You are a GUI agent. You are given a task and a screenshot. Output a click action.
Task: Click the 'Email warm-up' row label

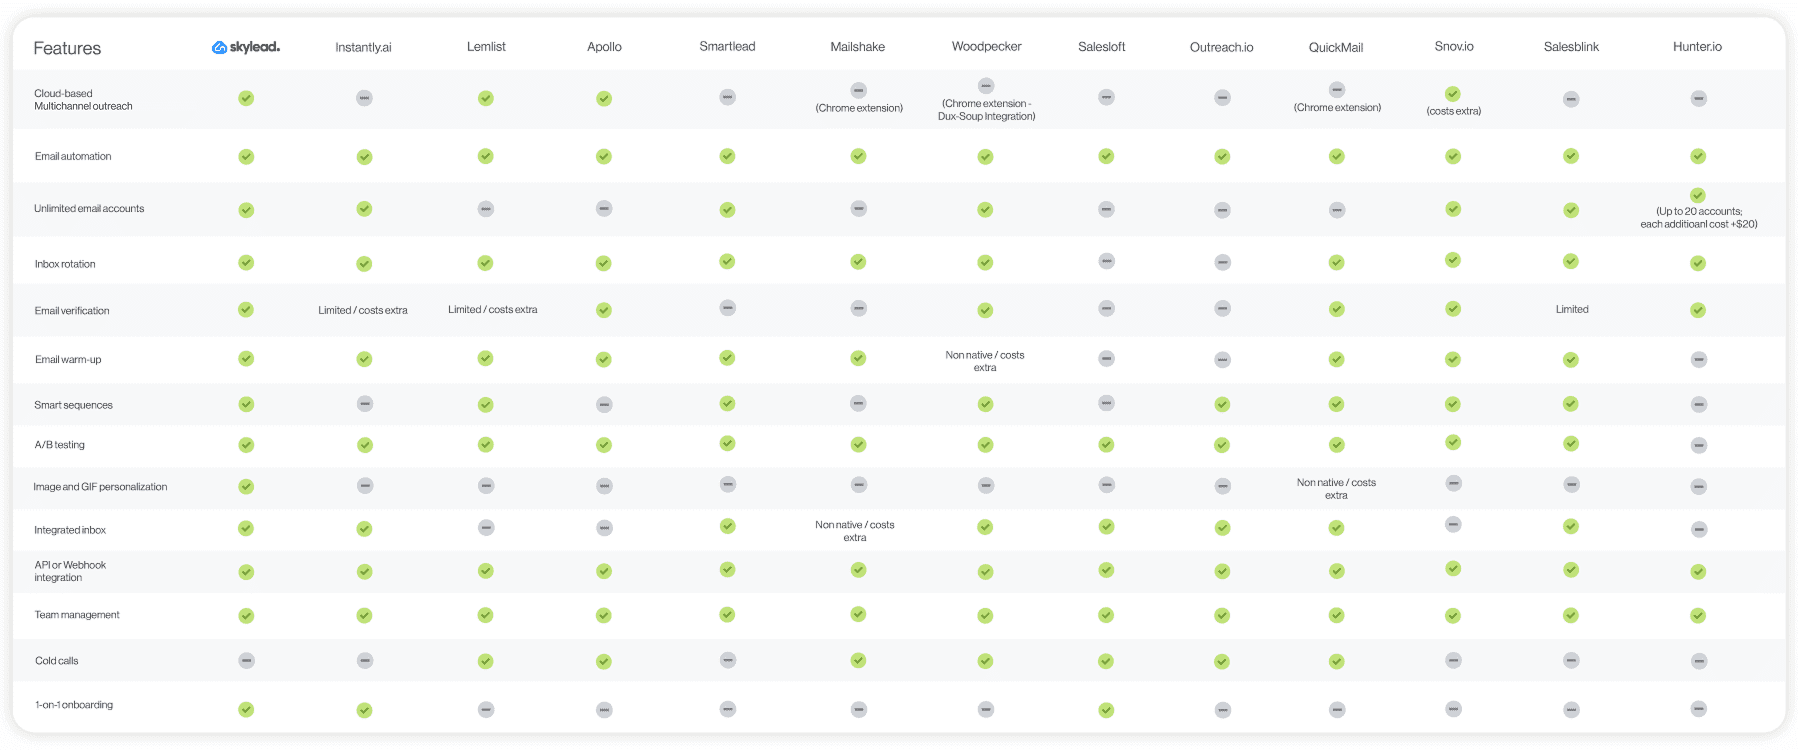point(68,359)
